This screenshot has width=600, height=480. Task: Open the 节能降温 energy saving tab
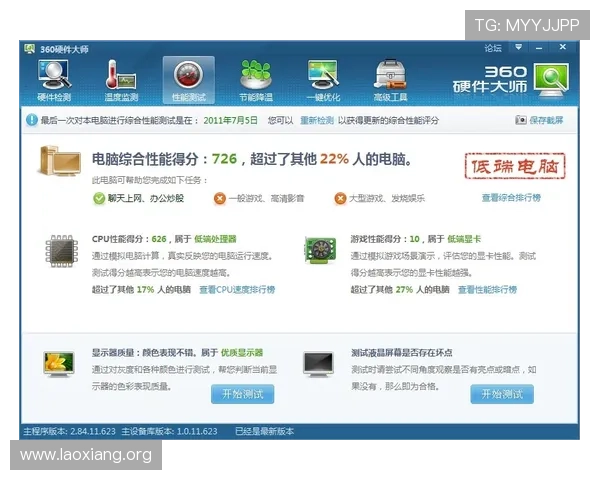point(256,80)
